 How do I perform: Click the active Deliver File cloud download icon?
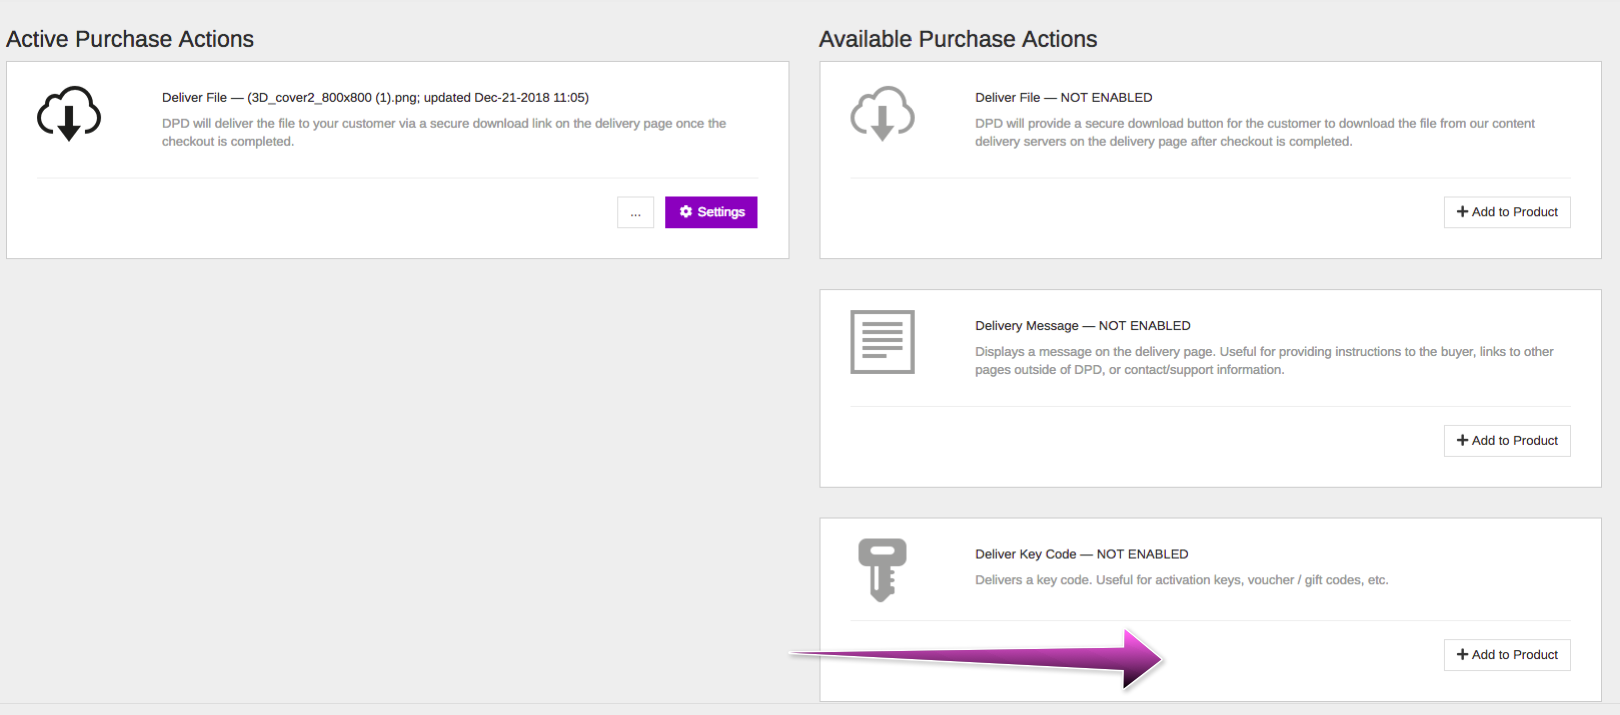pyautogui.click(x=69, y=113)
